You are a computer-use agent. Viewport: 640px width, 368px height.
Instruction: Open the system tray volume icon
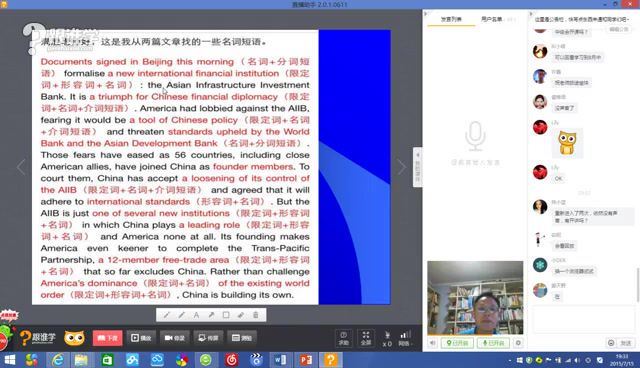click(577, 360)
